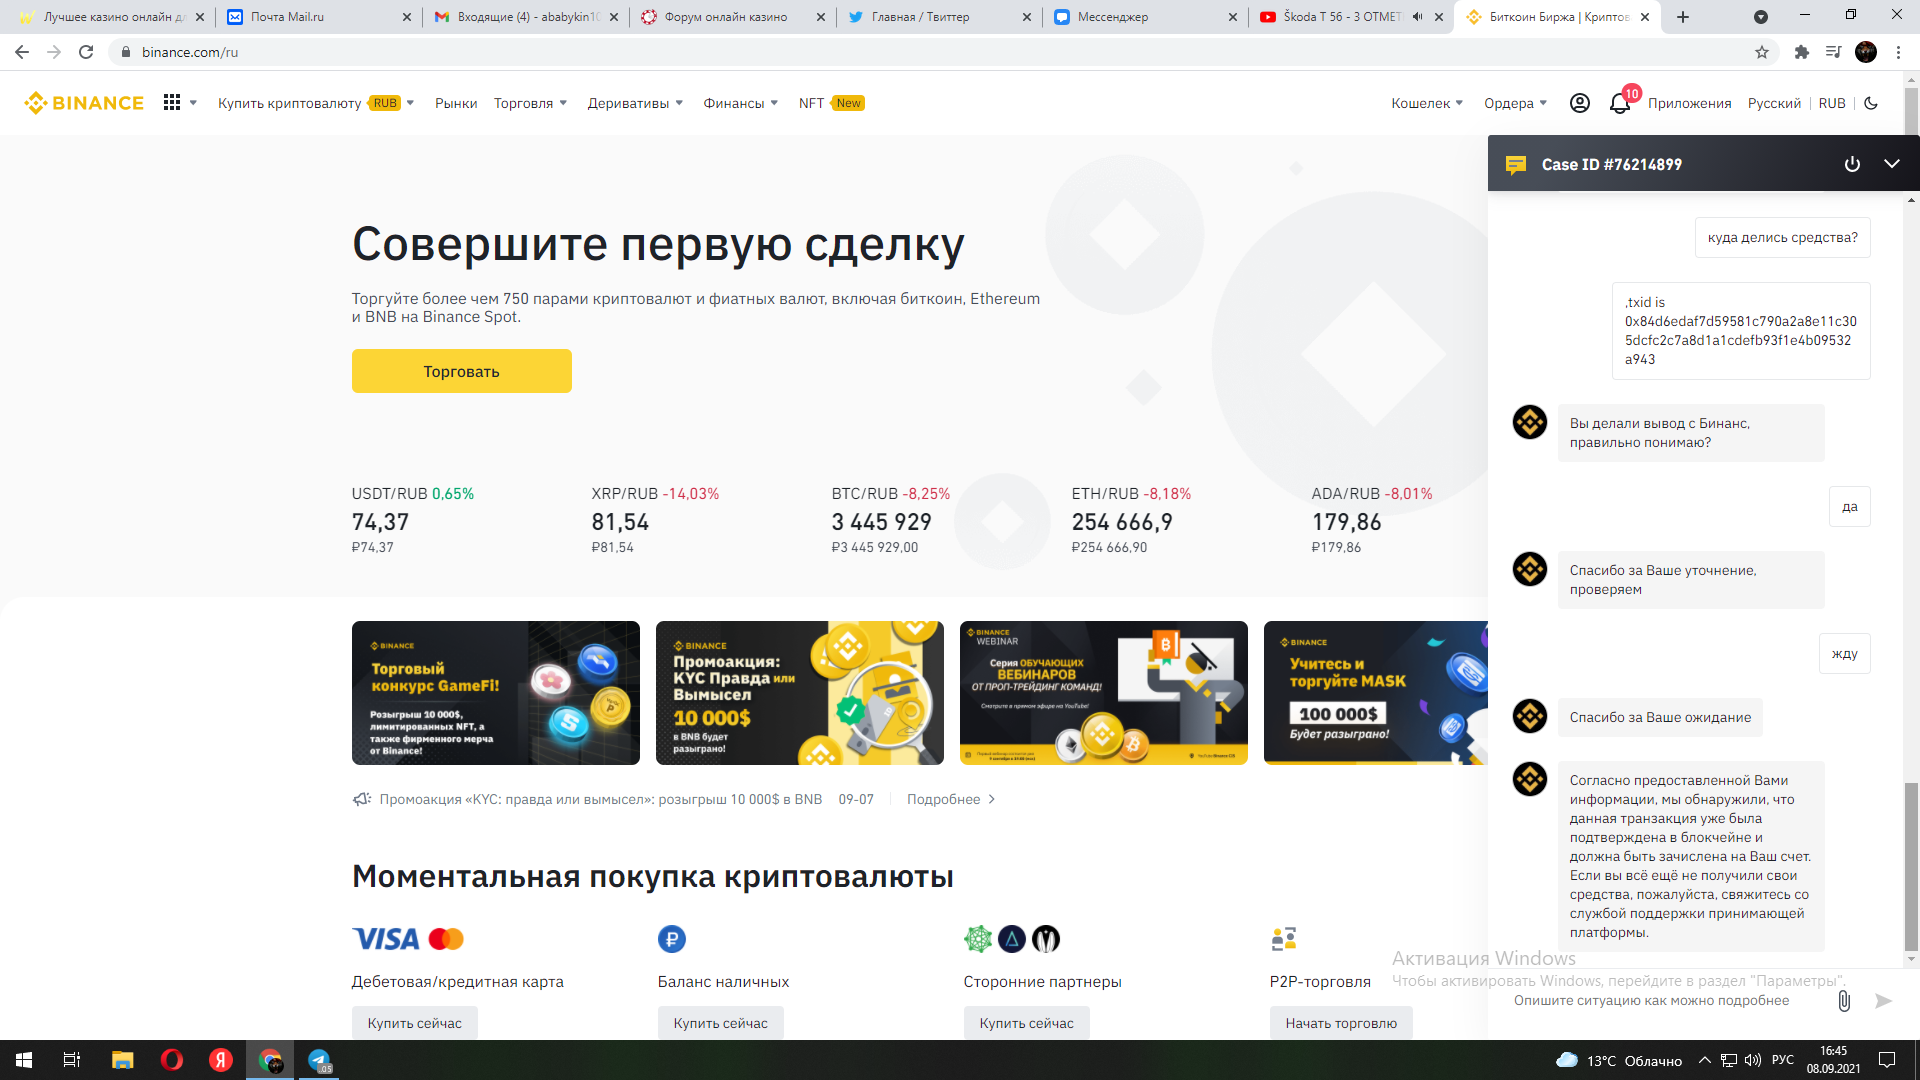The width and height of the screenshot is (1920, 1080).
Task: Click Купить сейчас under Visa card
Action: coord(414,1023)
